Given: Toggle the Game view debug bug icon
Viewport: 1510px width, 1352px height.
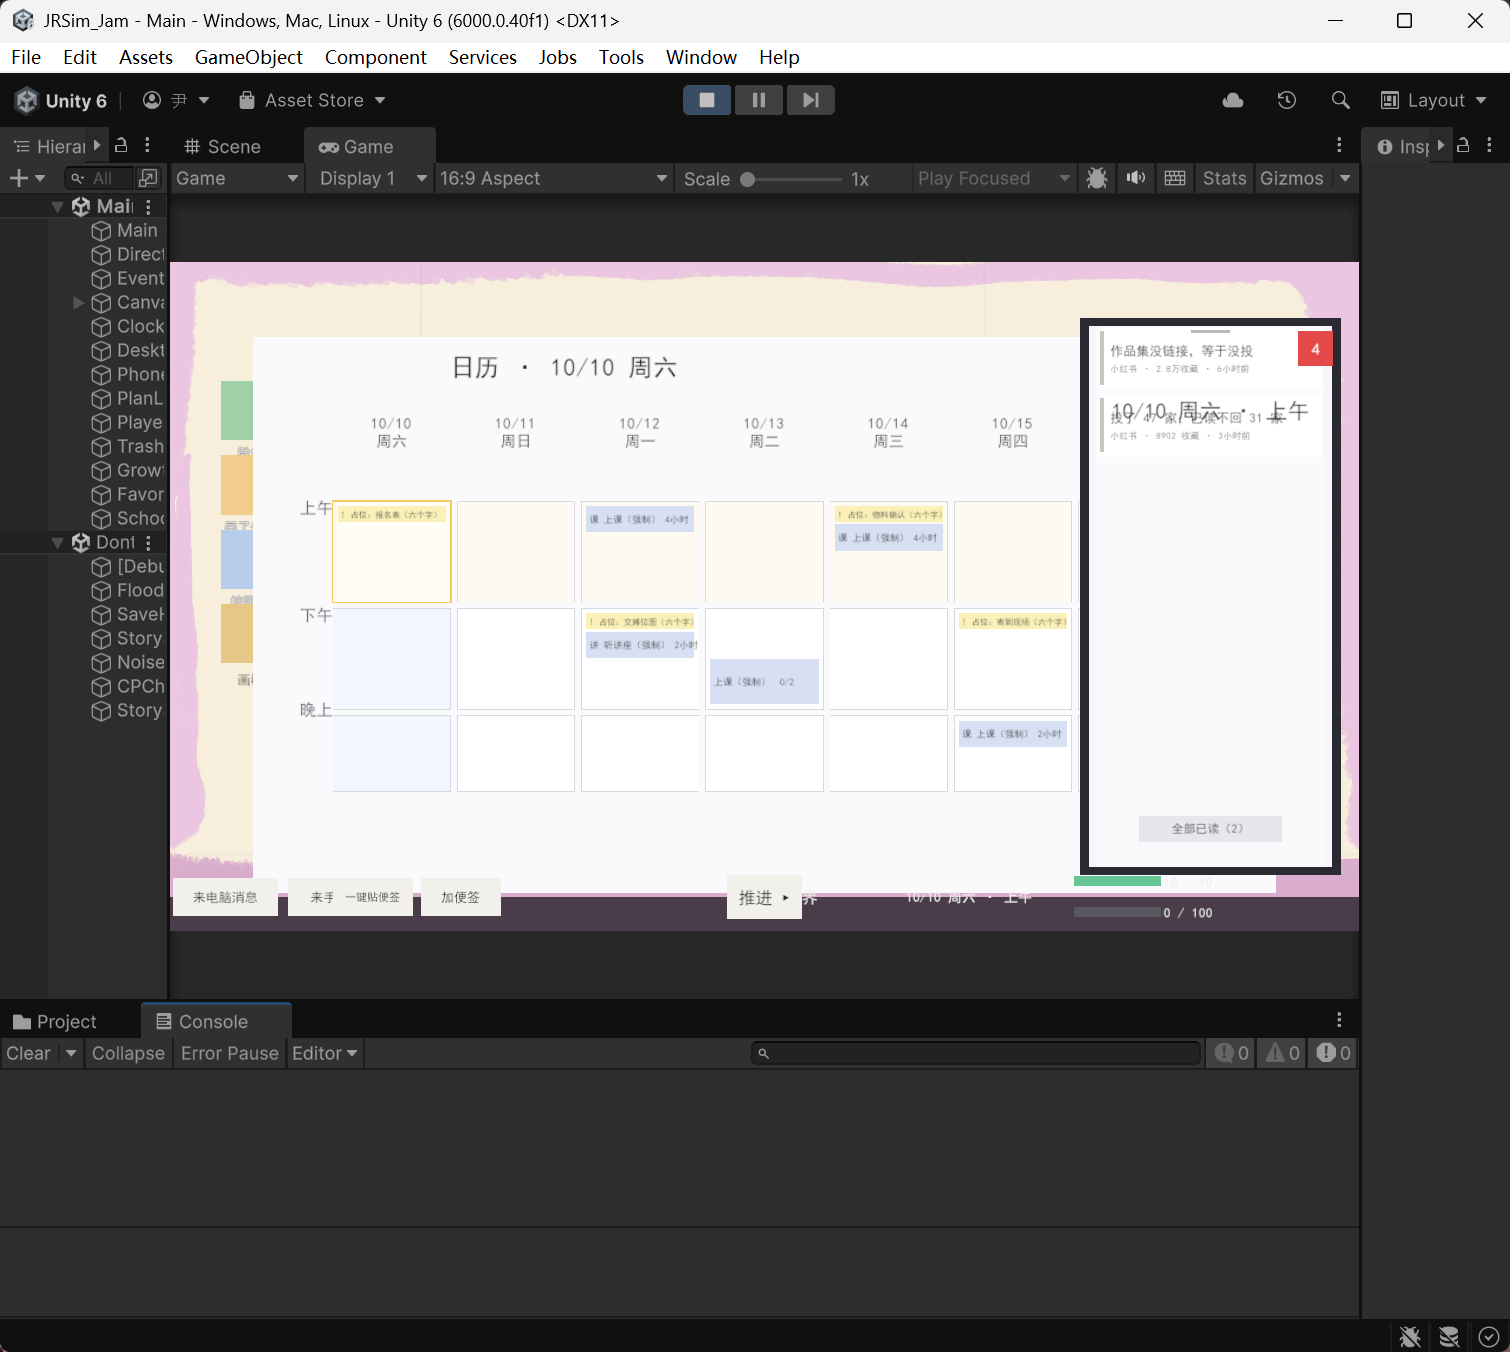Looking at the screenshot, I should coord(1097,178).
